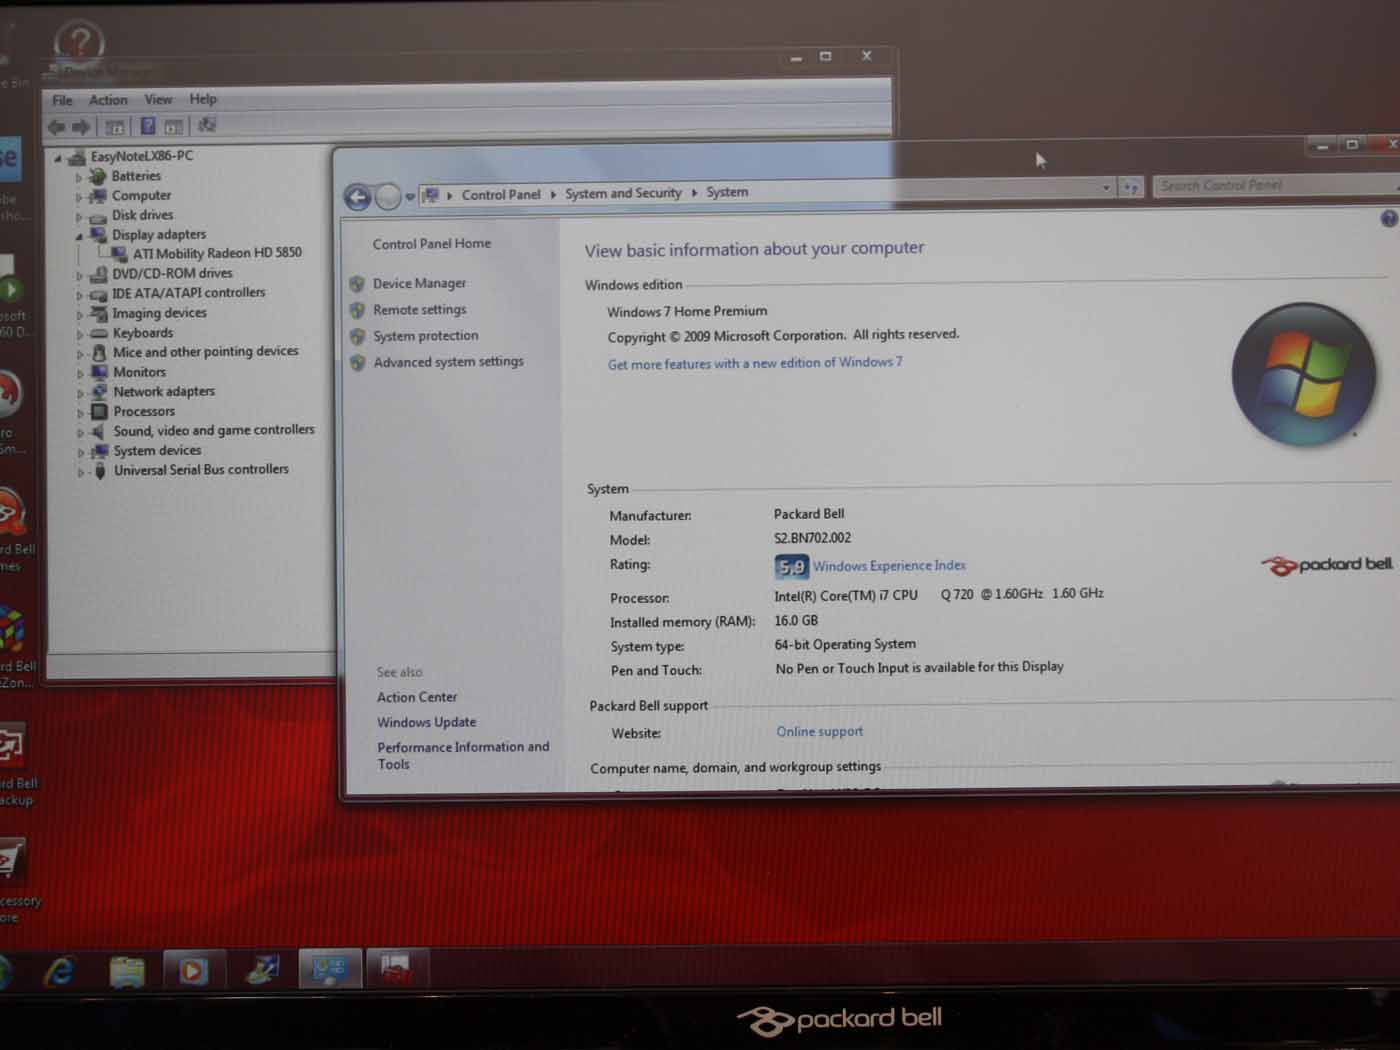The width and height of the screenshot is (1400, 1050).
Task: Open the Help menu in Device Manager
Action: coord(203,99)
